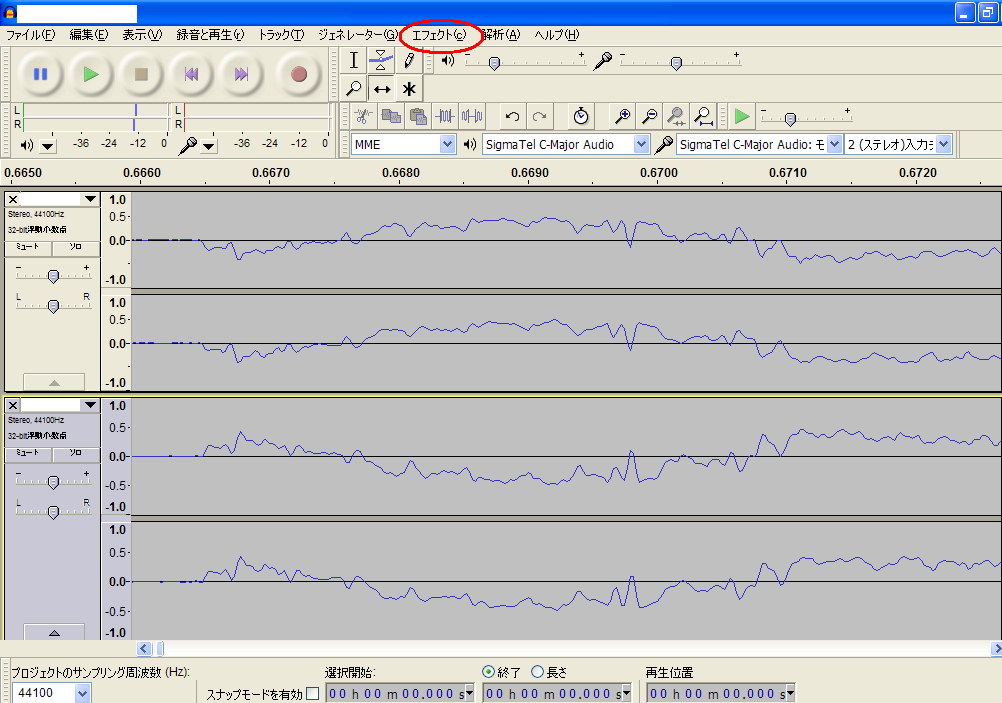Screen dimensions: 1002x703
Task: Open second track name dropdown menu
Action: 90,405
